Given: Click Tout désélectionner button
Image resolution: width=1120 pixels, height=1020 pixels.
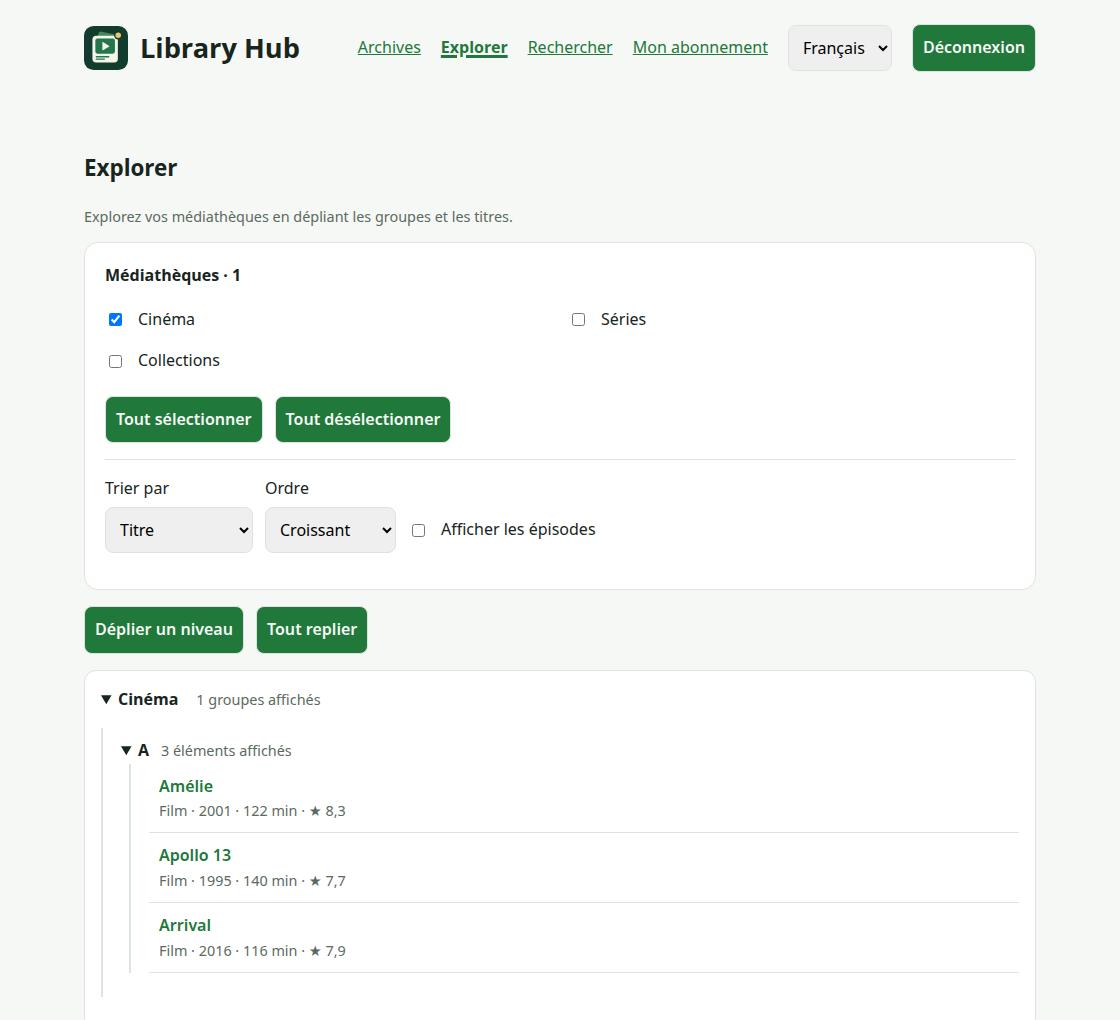Looking at the screenshot, I should (x=363, y=419).
